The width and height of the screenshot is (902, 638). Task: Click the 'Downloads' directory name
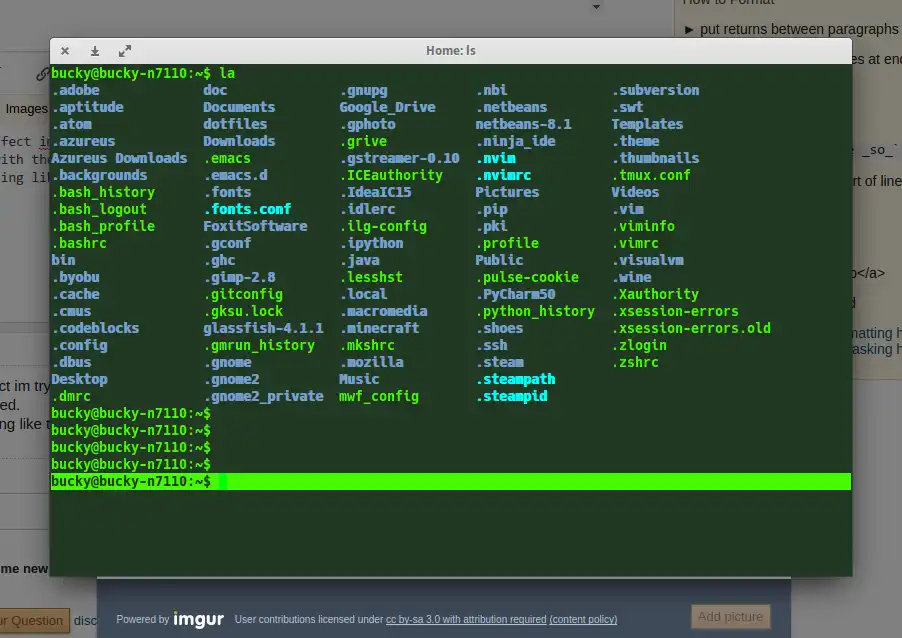pos(239,141)
